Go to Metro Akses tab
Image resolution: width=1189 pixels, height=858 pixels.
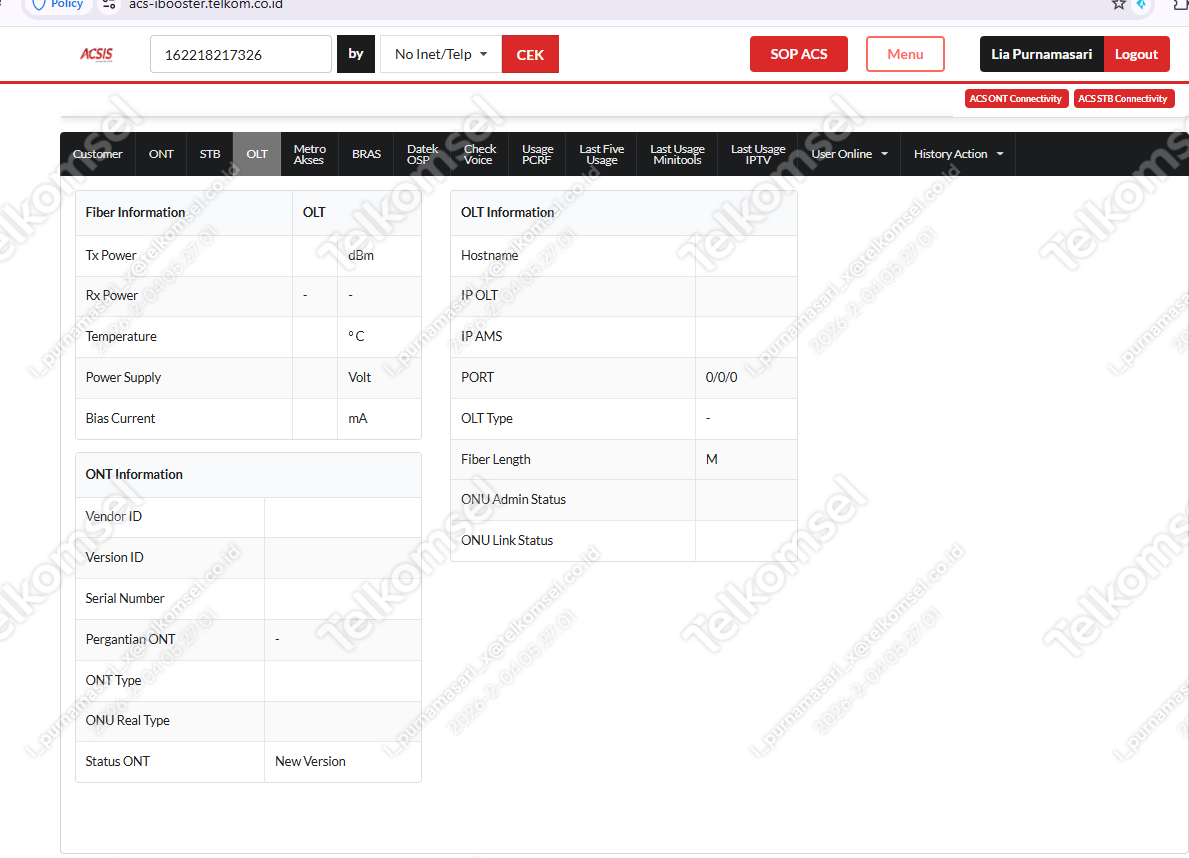309,154
